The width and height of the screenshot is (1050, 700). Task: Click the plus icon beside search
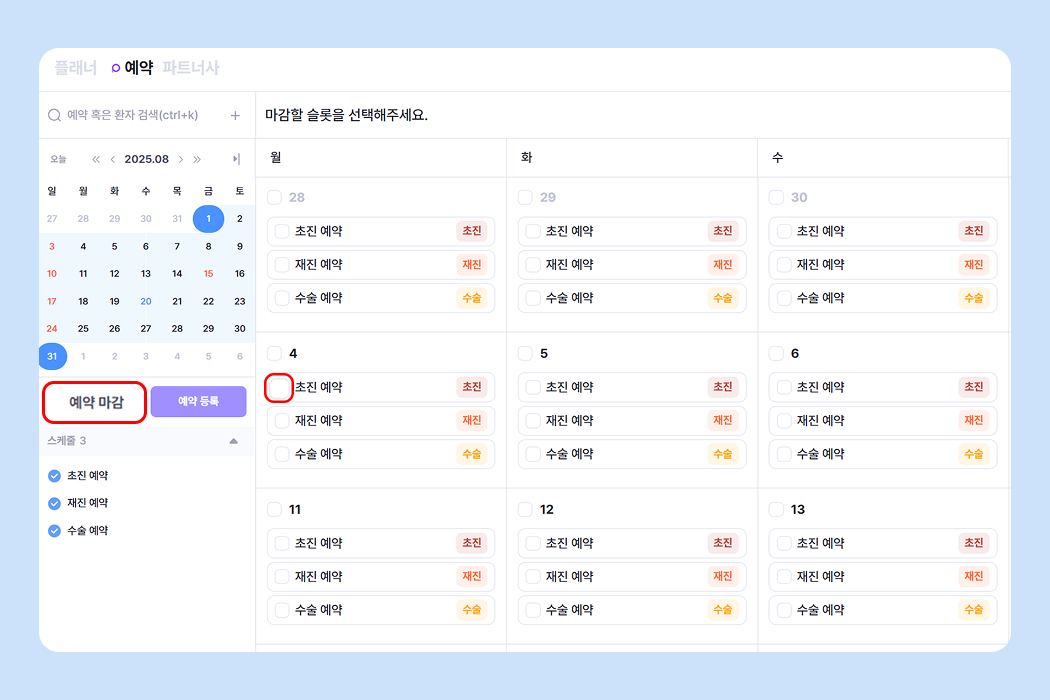click(235, 115)
